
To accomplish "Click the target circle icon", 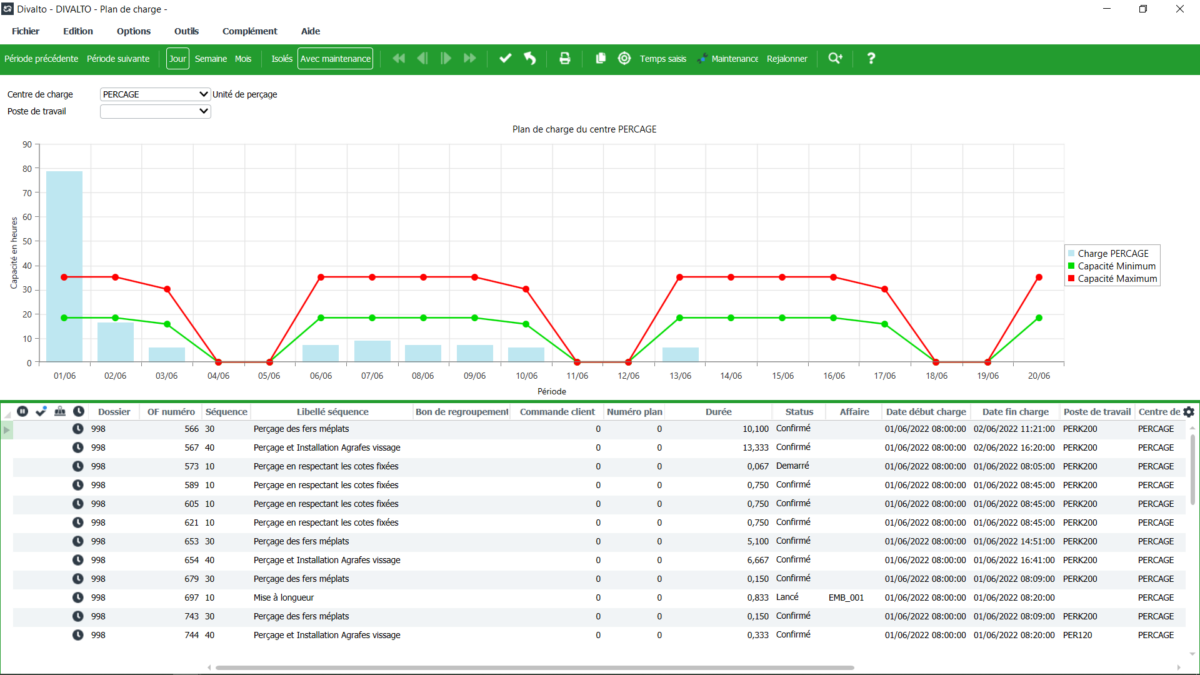I will 624,59.
